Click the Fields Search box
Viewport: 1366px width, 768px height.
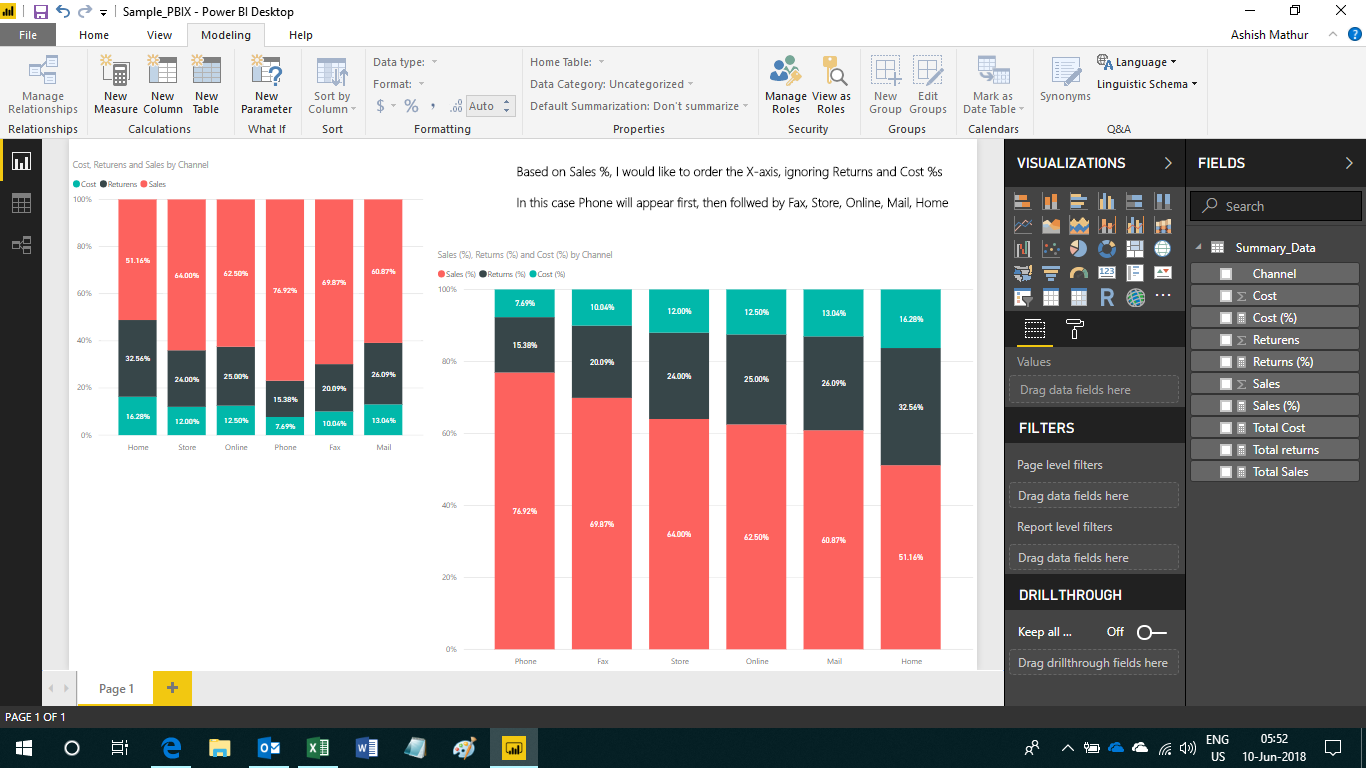[x=1275, y=206]
